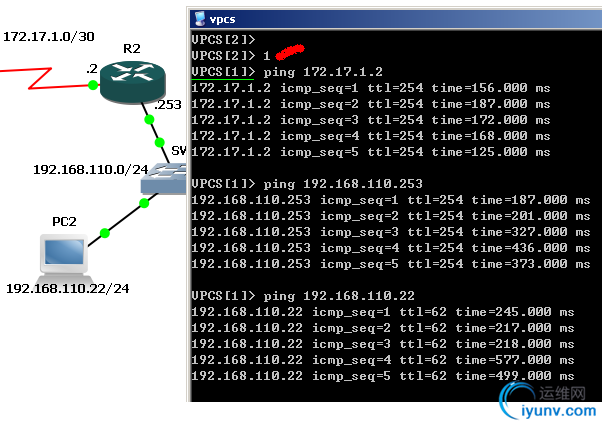602x427 pixels.
Task: Click the 172.17.1.2 reply with time=125.000
Action: tap(371, 152)
